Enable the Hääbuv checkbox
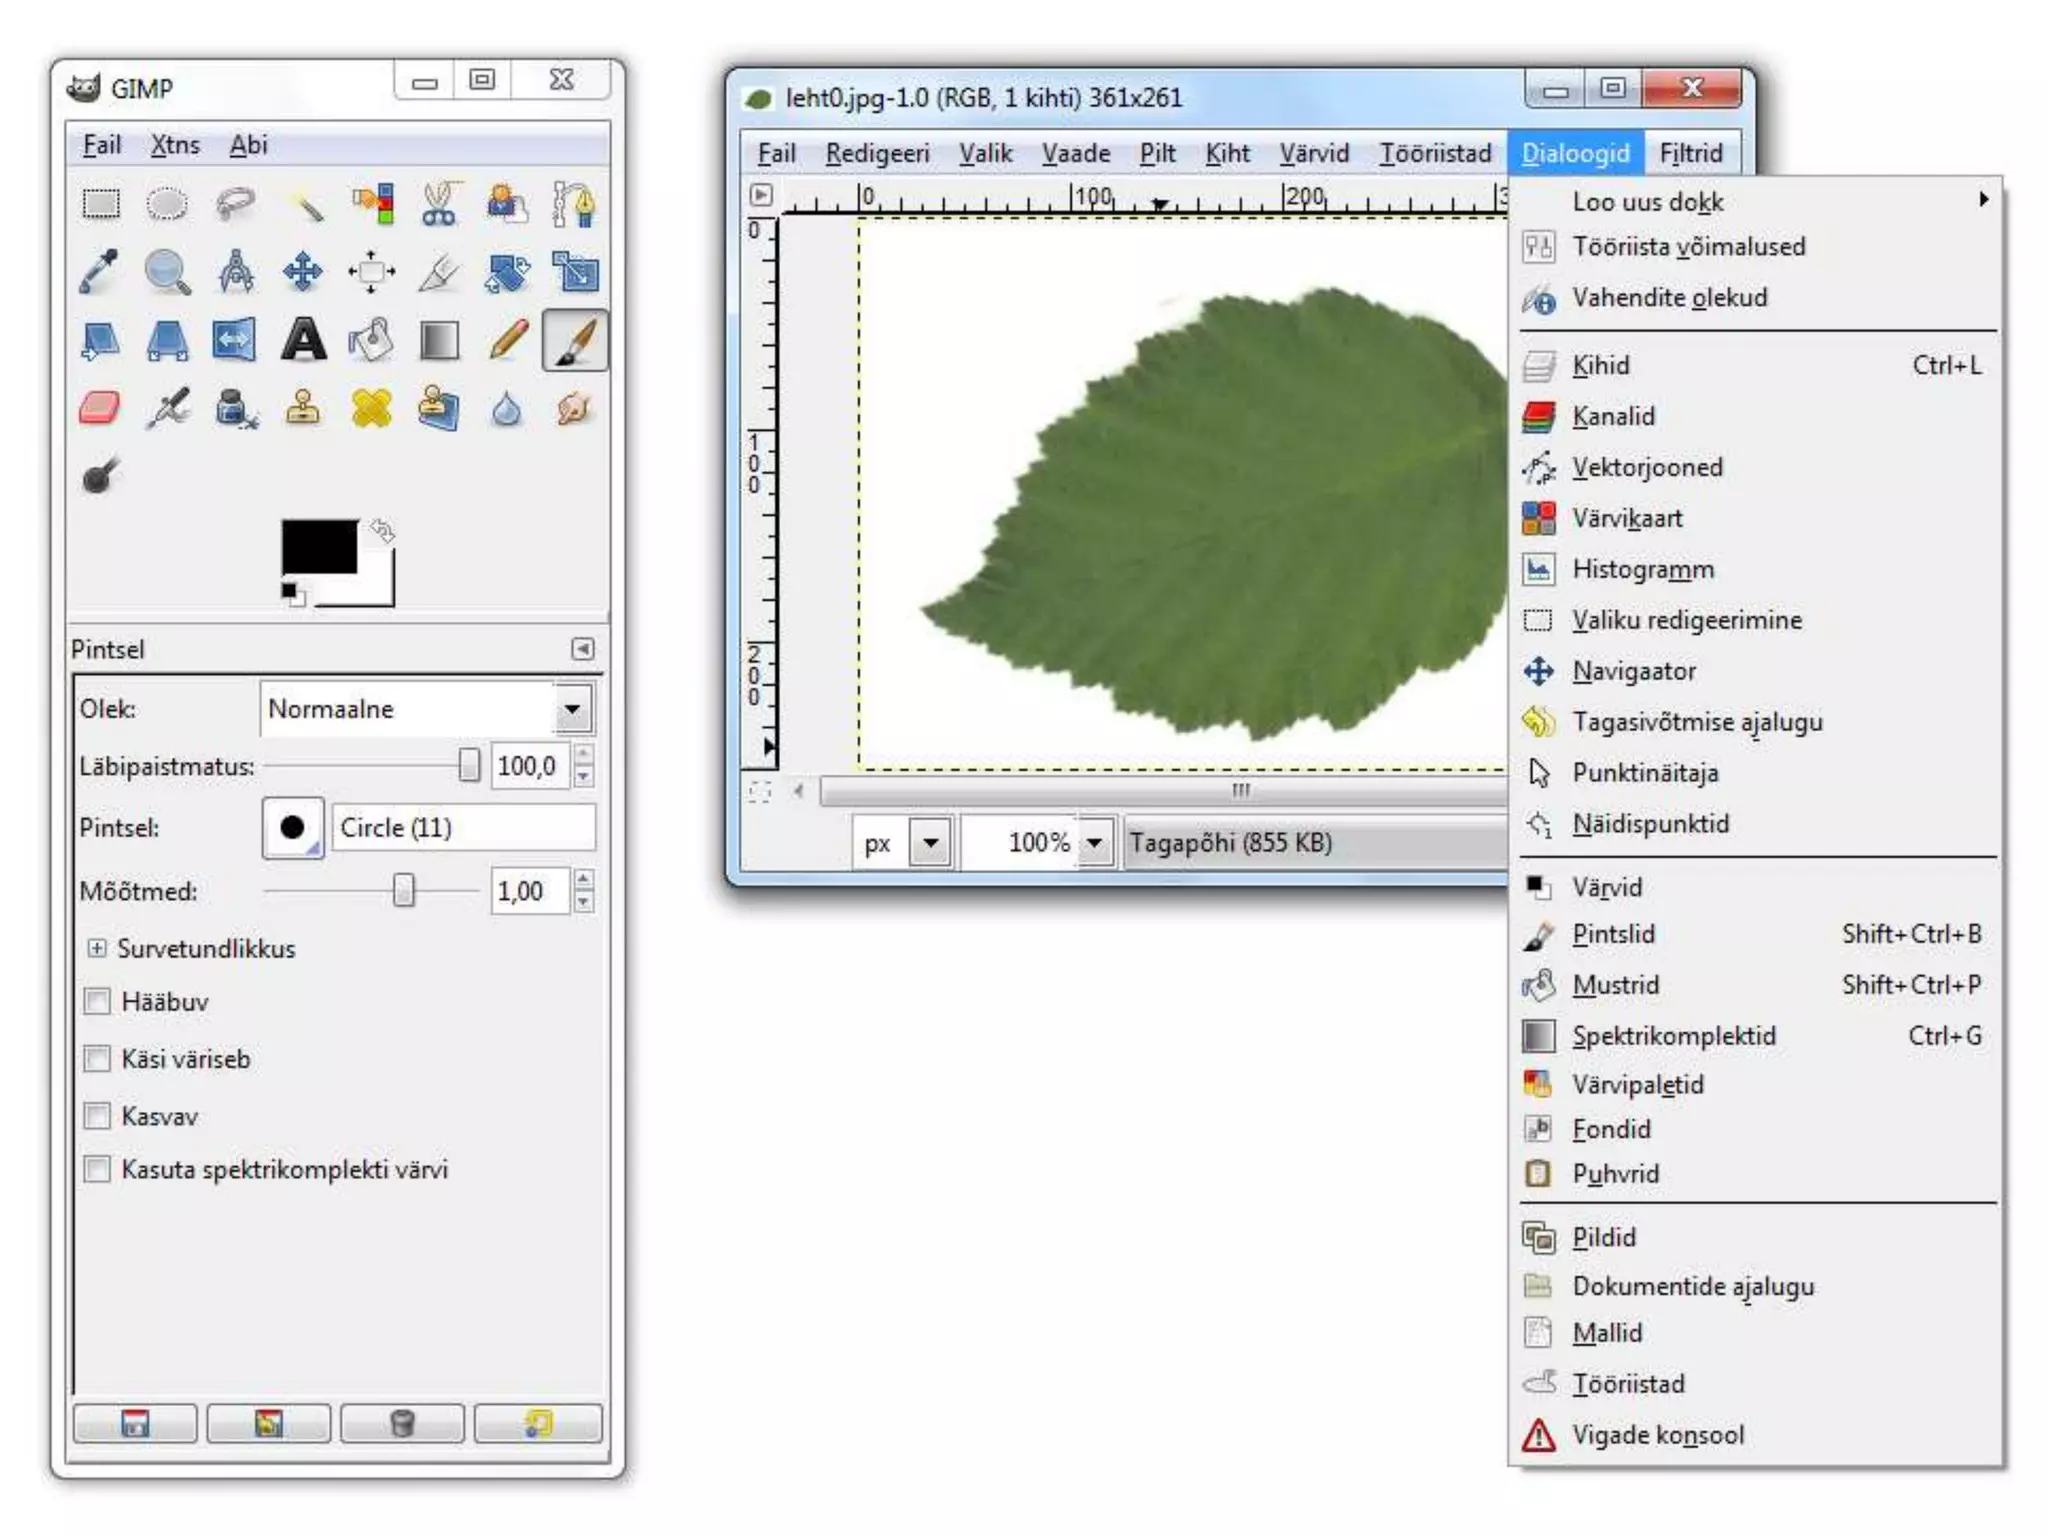Image resolution: width=2048 pixels, height=1536 pixels. tap(98, 1001)
